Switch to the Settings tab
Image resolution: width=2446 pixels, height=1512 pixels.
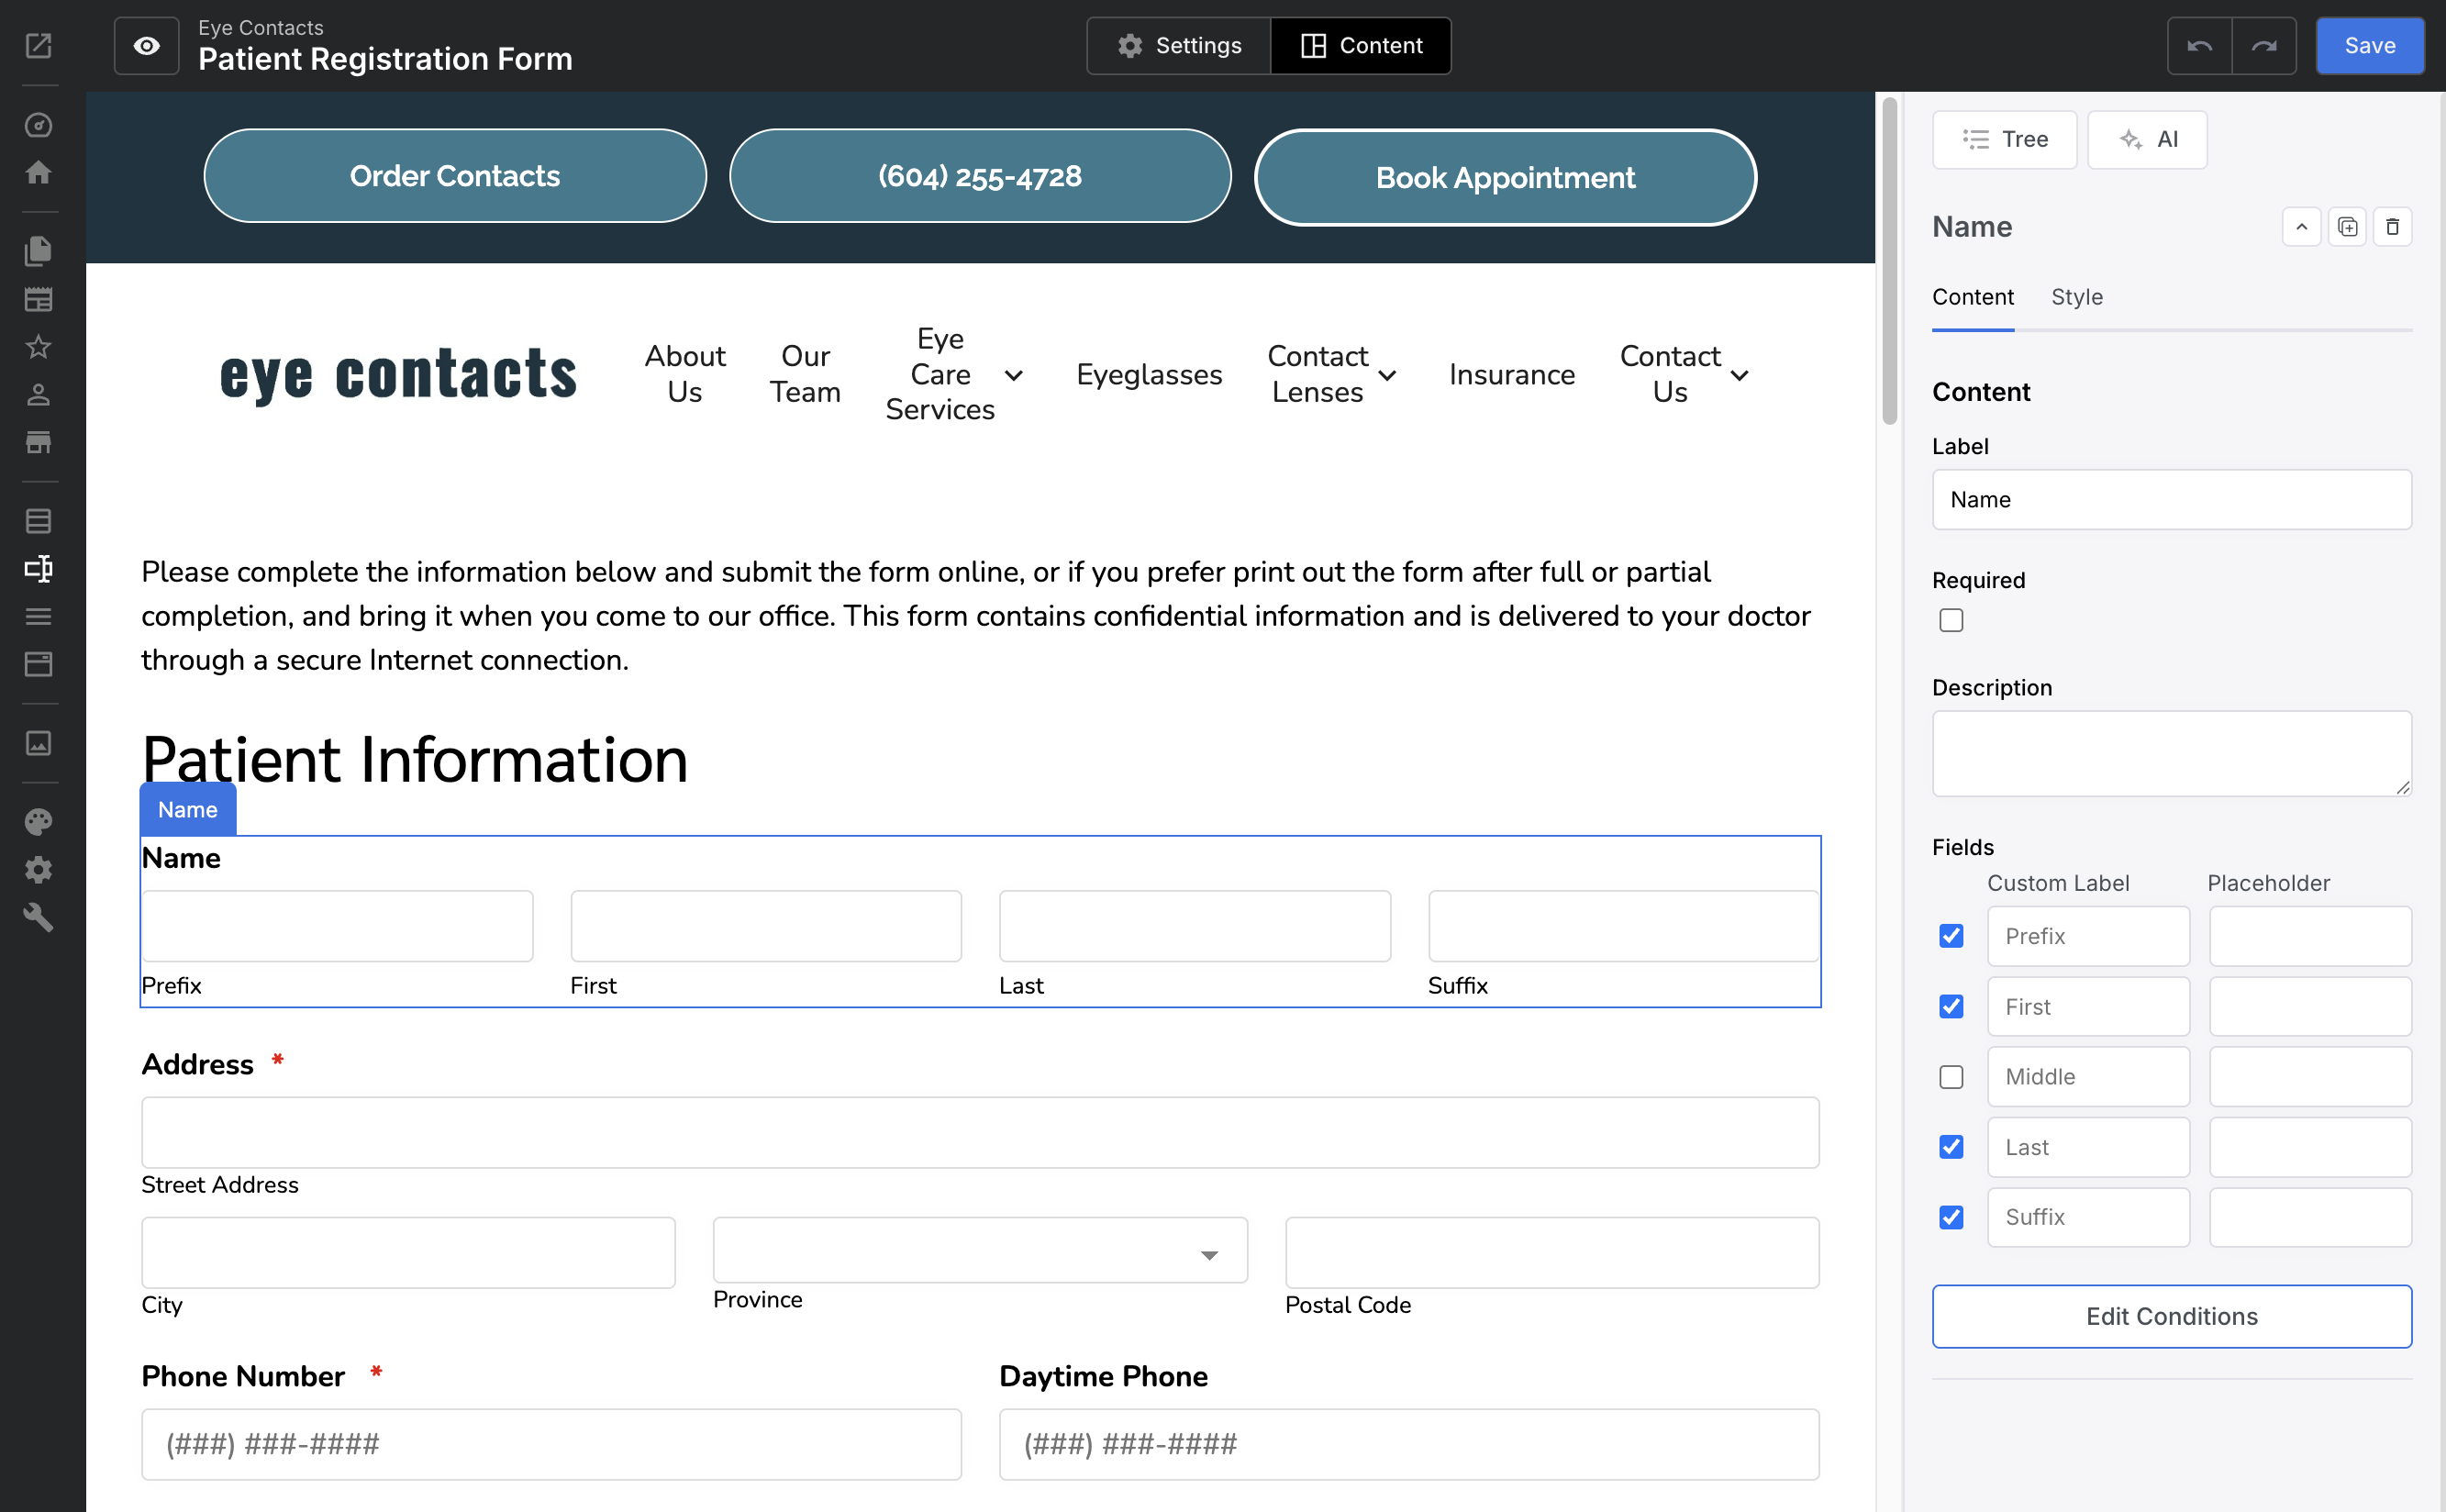click(x=1179, y=46)
